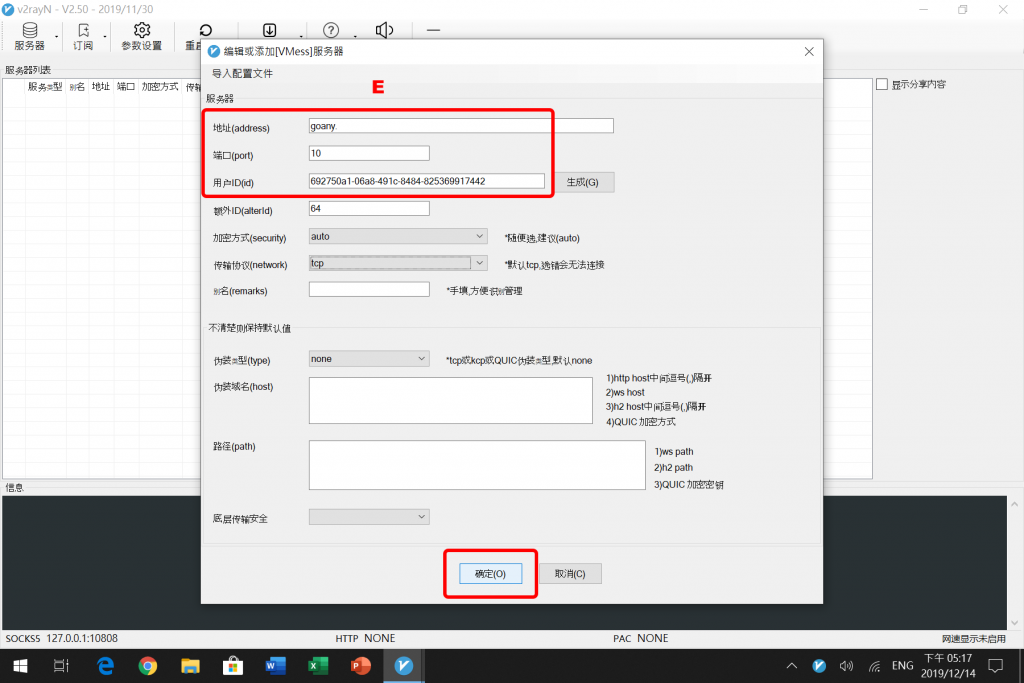The height and width of the screenshot is (683, 1024).
Task: Open the help question mark icon
Action: click(331, 30)
